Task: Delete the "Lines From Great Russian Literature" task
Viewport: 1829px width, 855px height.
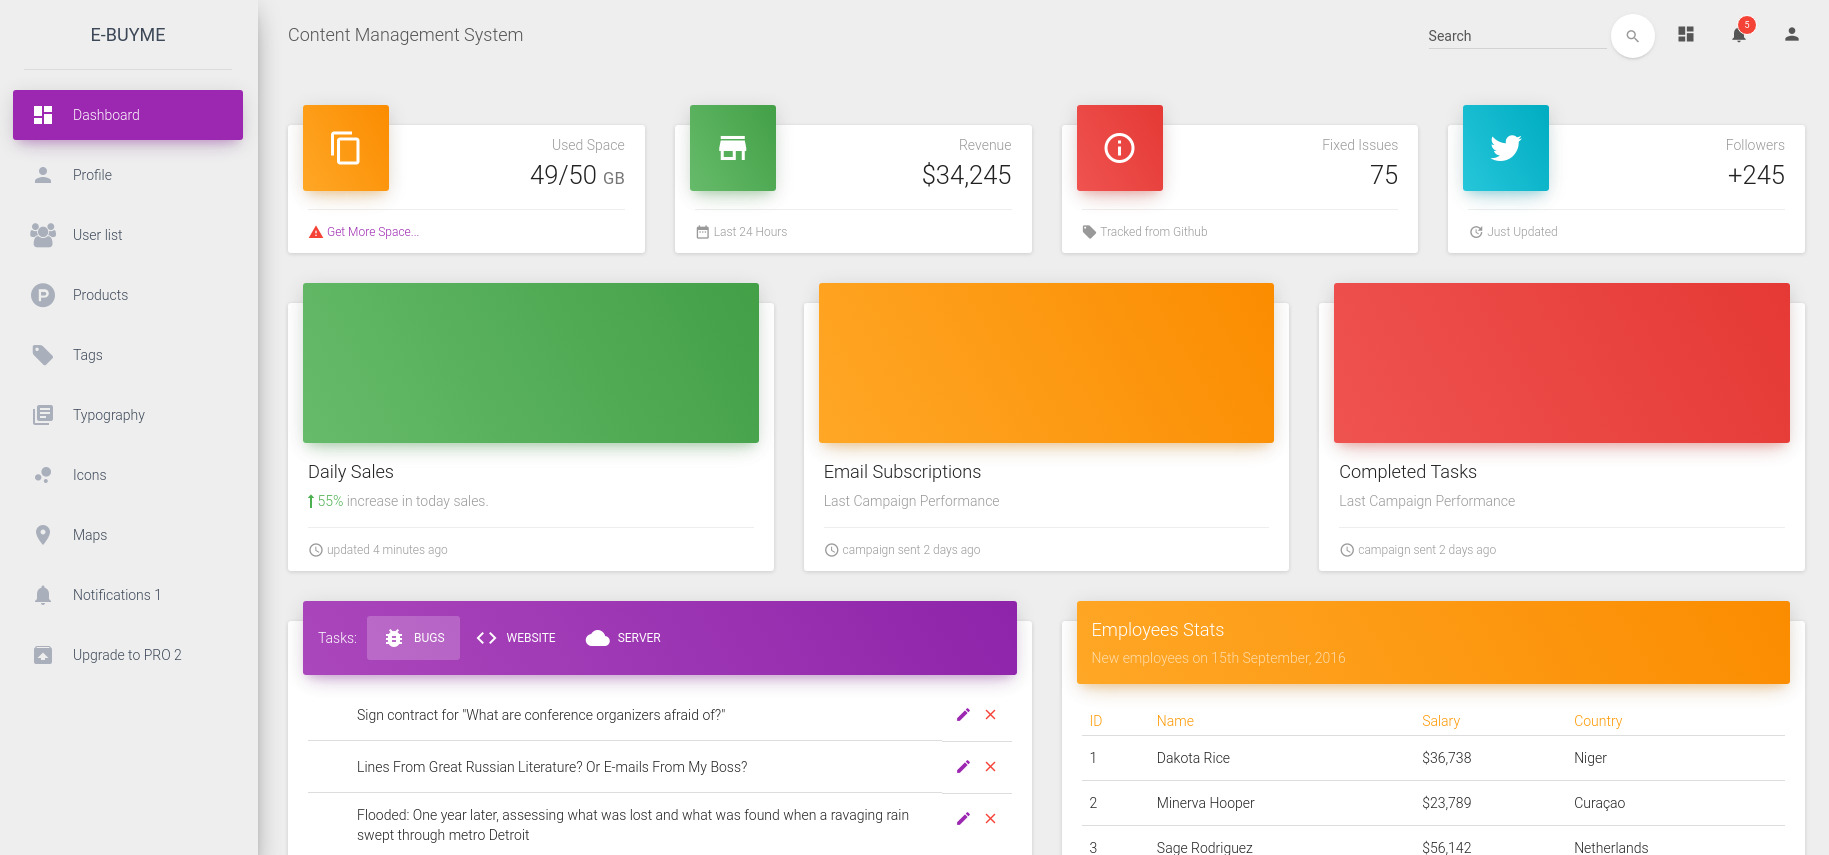Action: pyautogui.click(x=990, y=767)
